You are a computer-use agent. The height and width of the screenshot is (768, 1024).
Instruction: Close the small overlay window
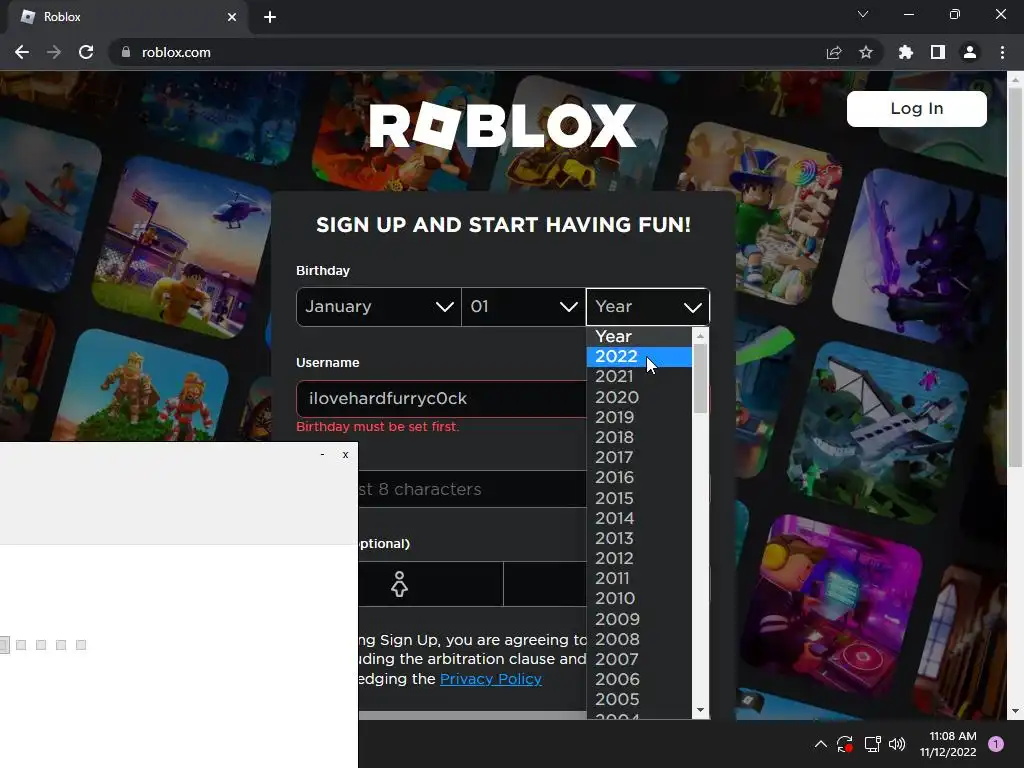click(345, 455)
